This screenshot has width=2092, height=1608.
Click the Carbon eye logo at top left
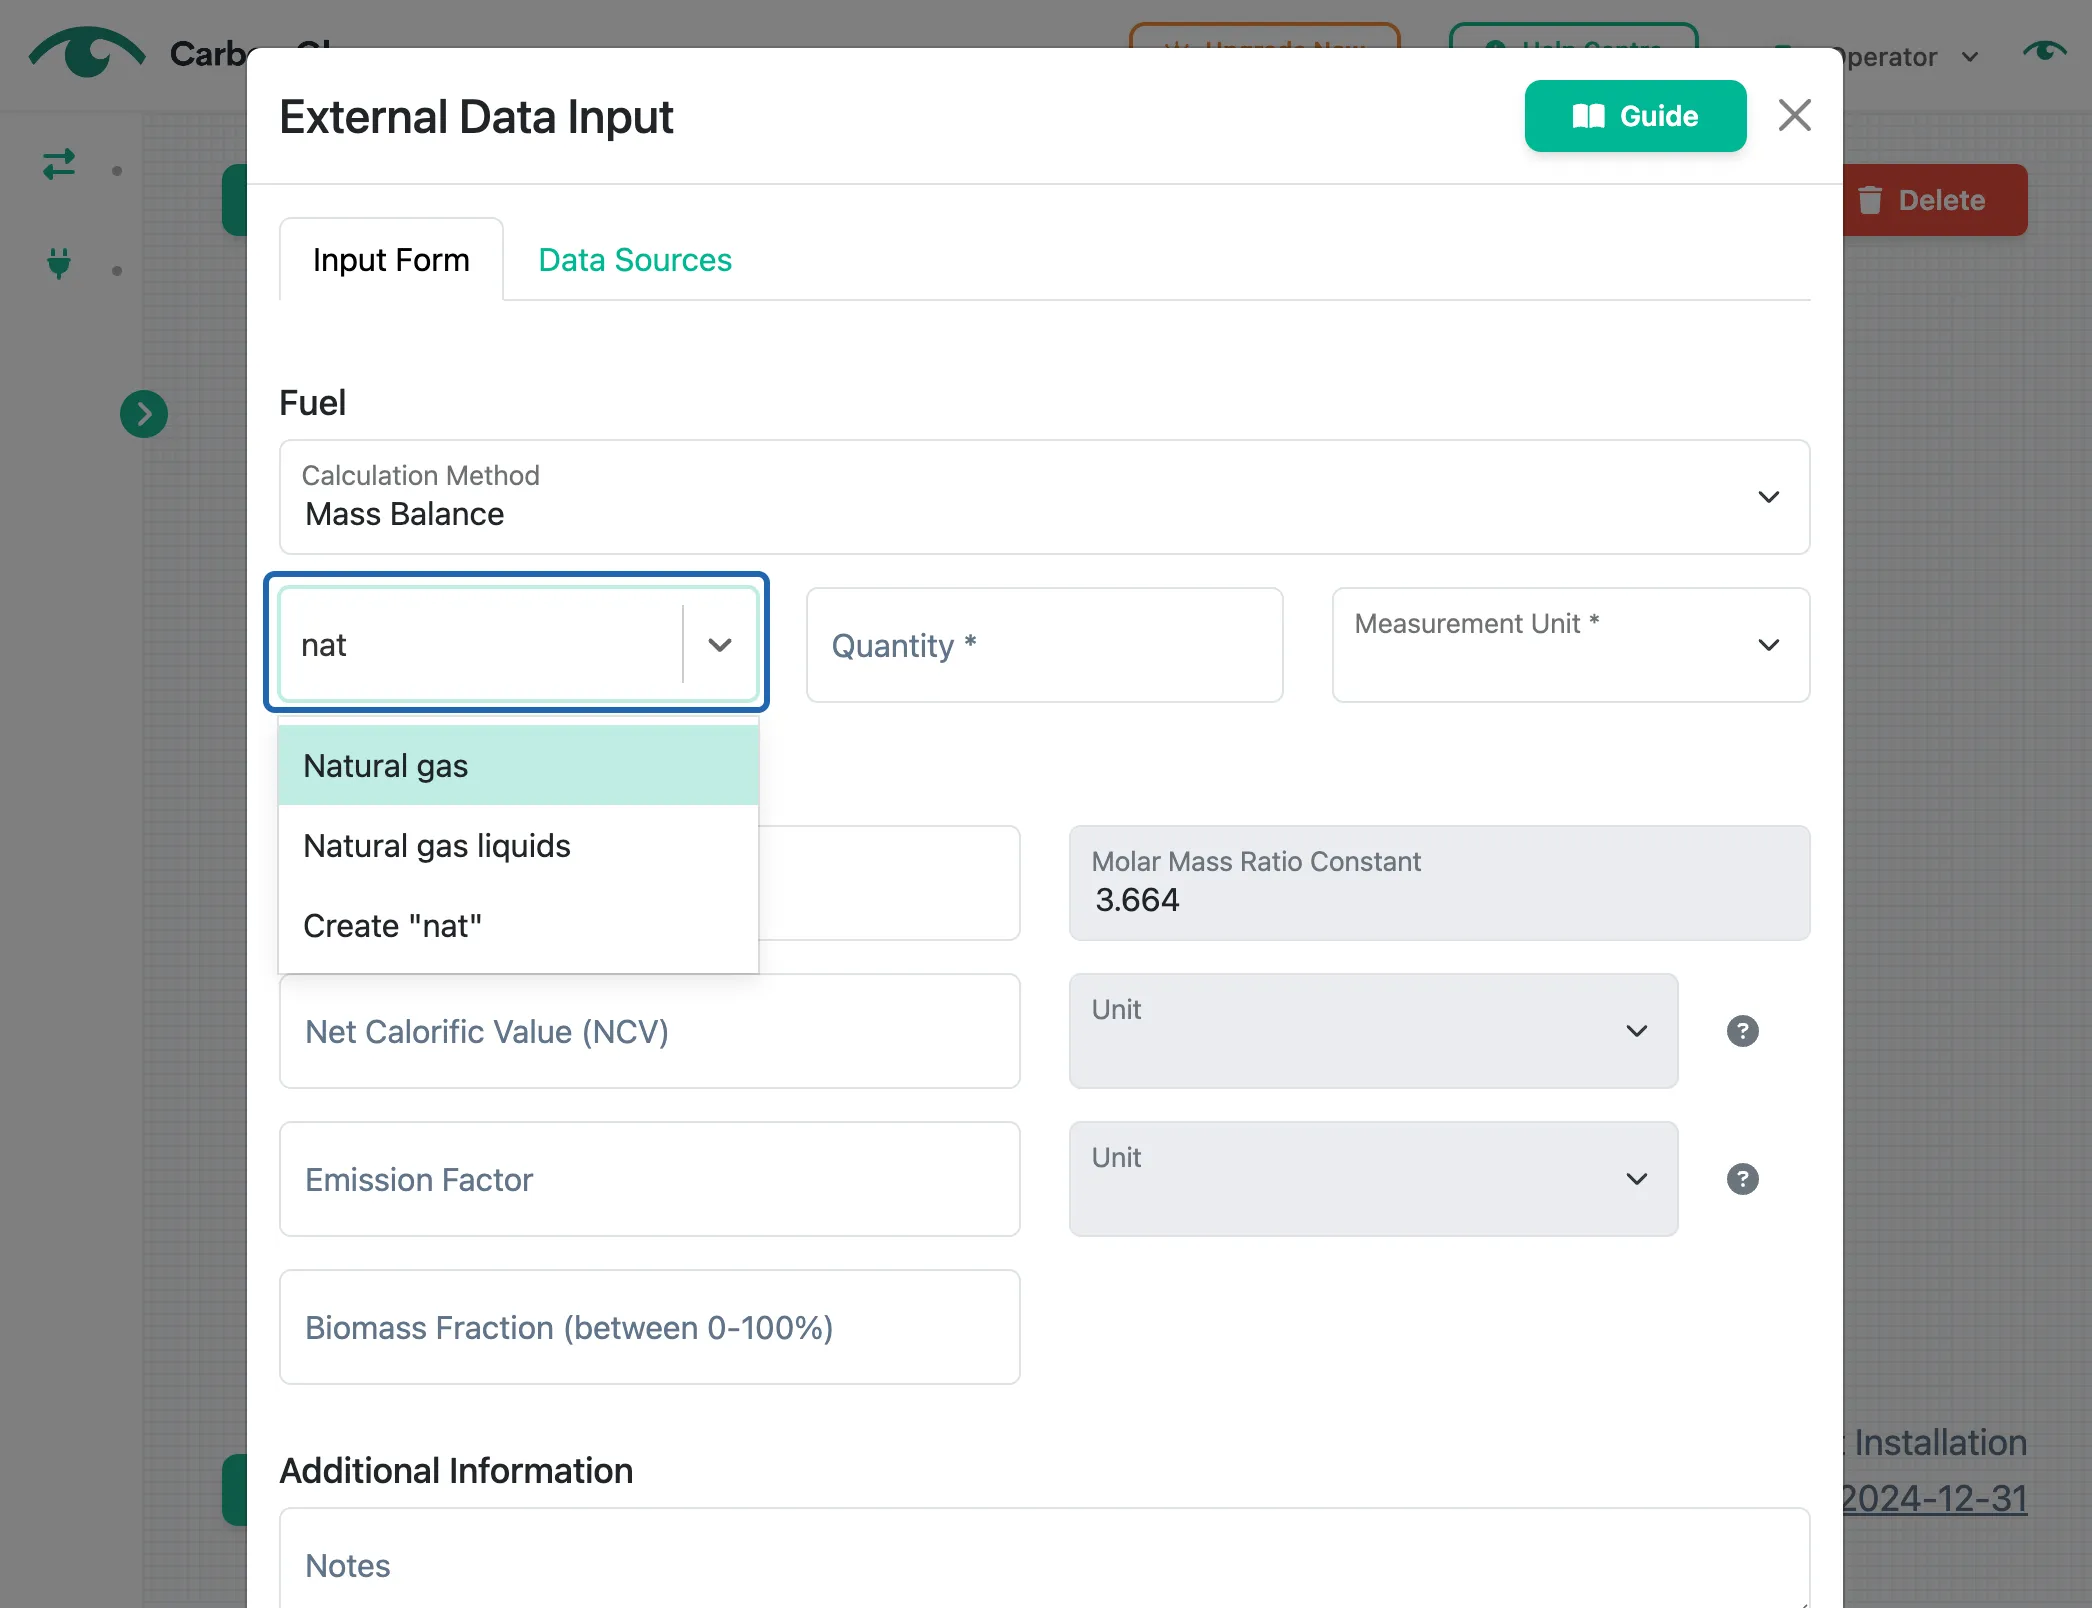click(x=88, y=52)
